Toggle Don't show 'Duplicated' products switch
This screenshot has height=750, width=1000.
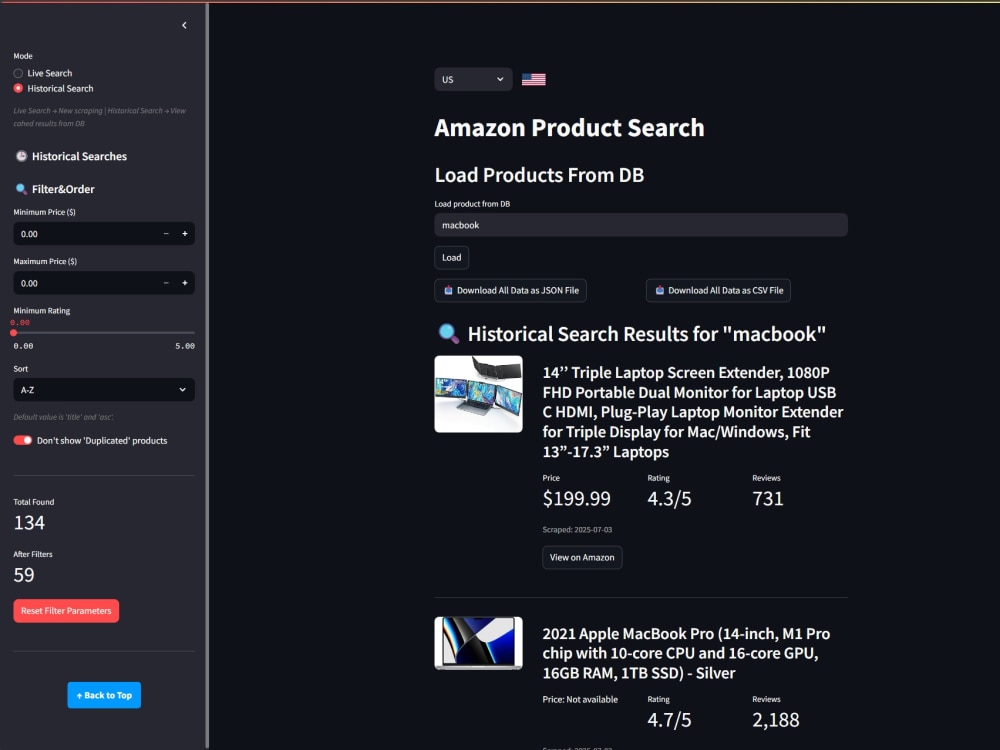coord(23,441)
